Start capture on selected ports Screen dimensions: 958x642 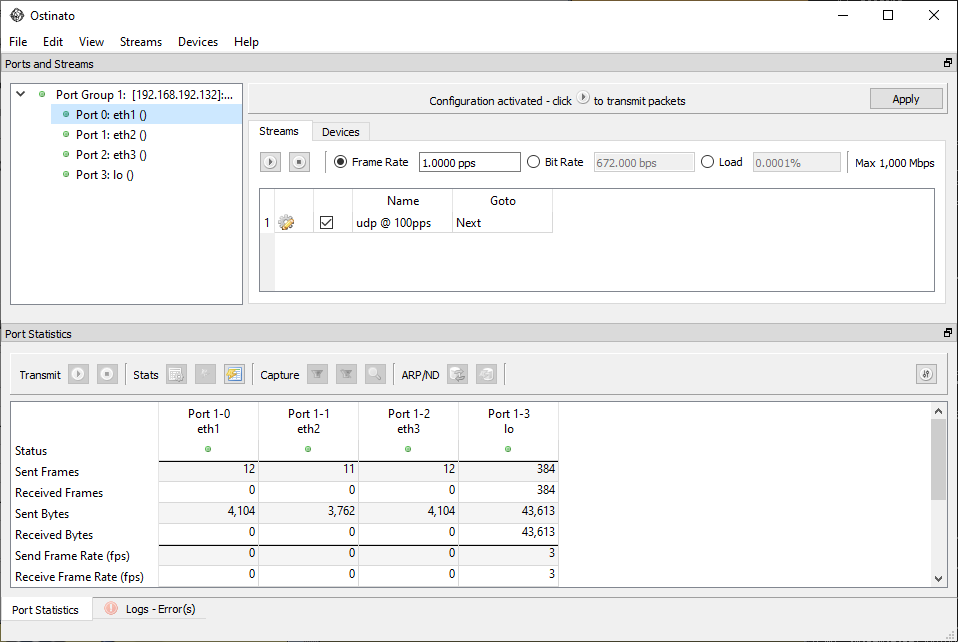[317, 375]
